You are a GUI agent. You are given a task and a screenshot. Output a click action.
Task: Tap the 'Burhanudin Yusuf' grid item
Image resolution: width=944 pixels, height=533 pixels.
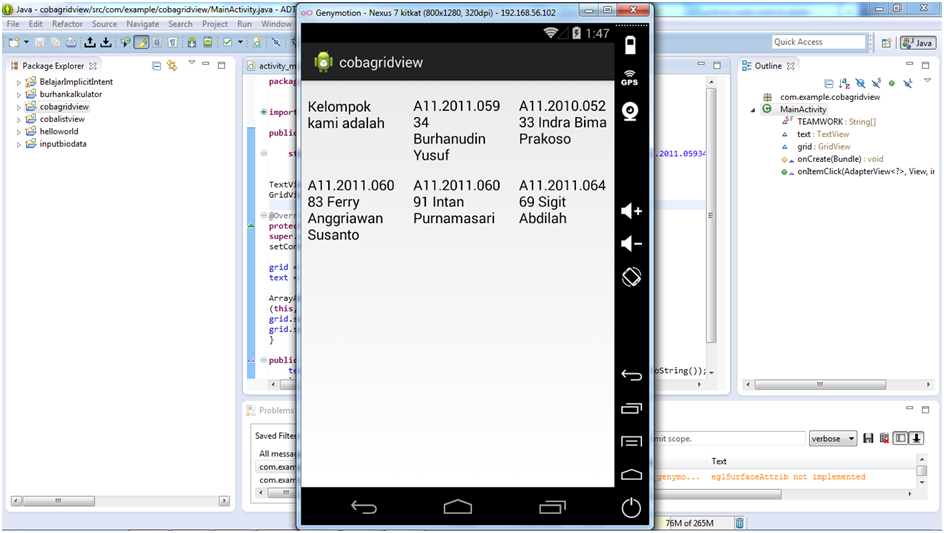(456, 131)
